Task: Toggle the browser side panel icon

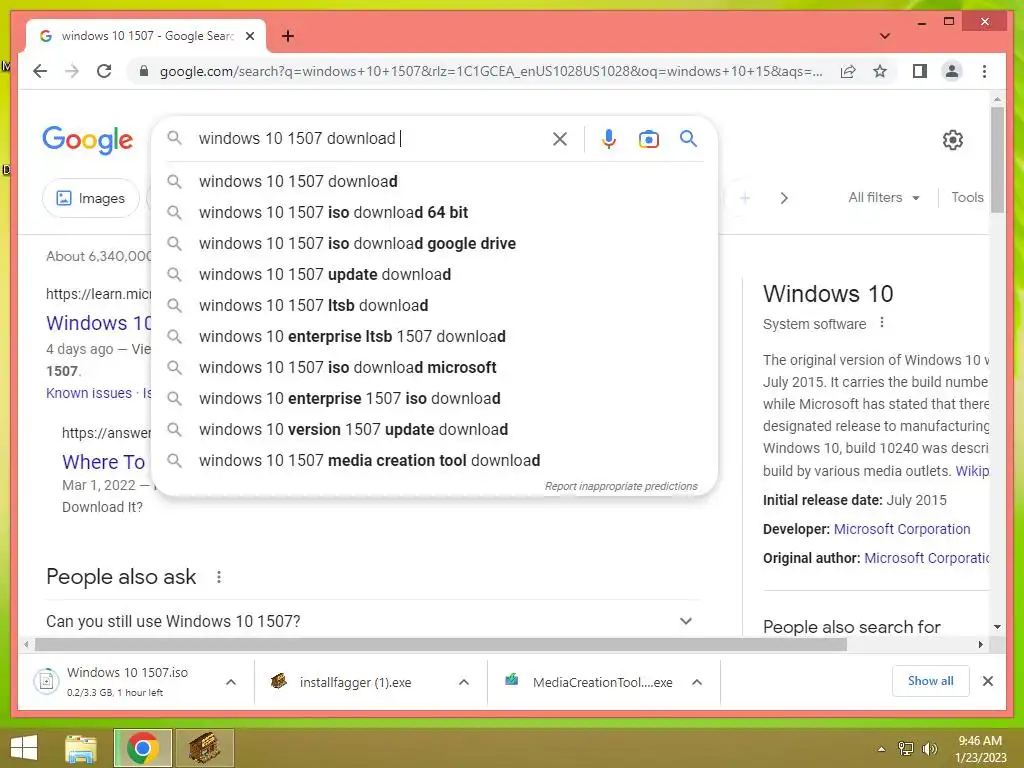Action: click(x=920, y=71)
